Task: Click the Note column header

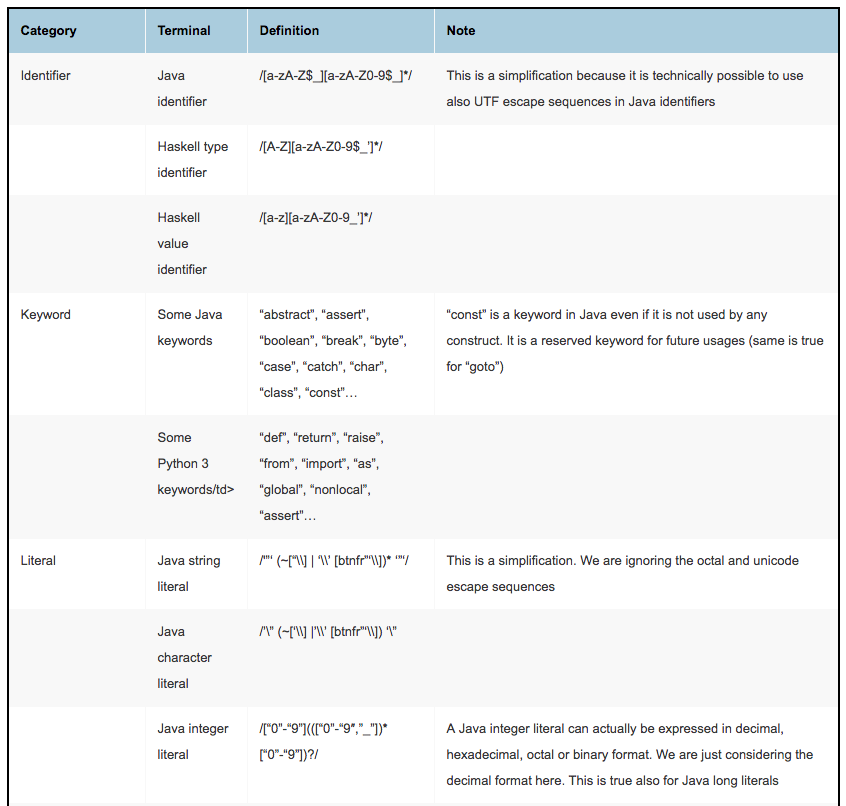Action: [461, 31]
